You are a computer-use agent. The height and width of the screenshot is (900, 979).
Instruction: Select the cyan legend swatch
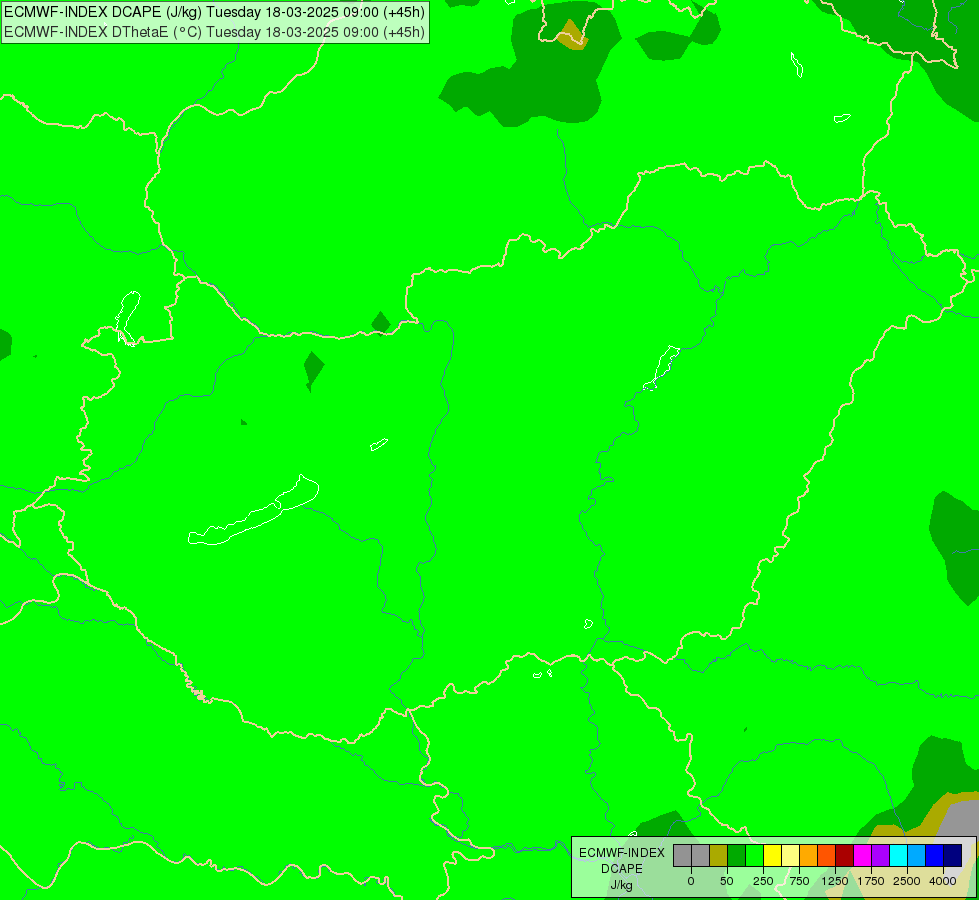point(899,855)
